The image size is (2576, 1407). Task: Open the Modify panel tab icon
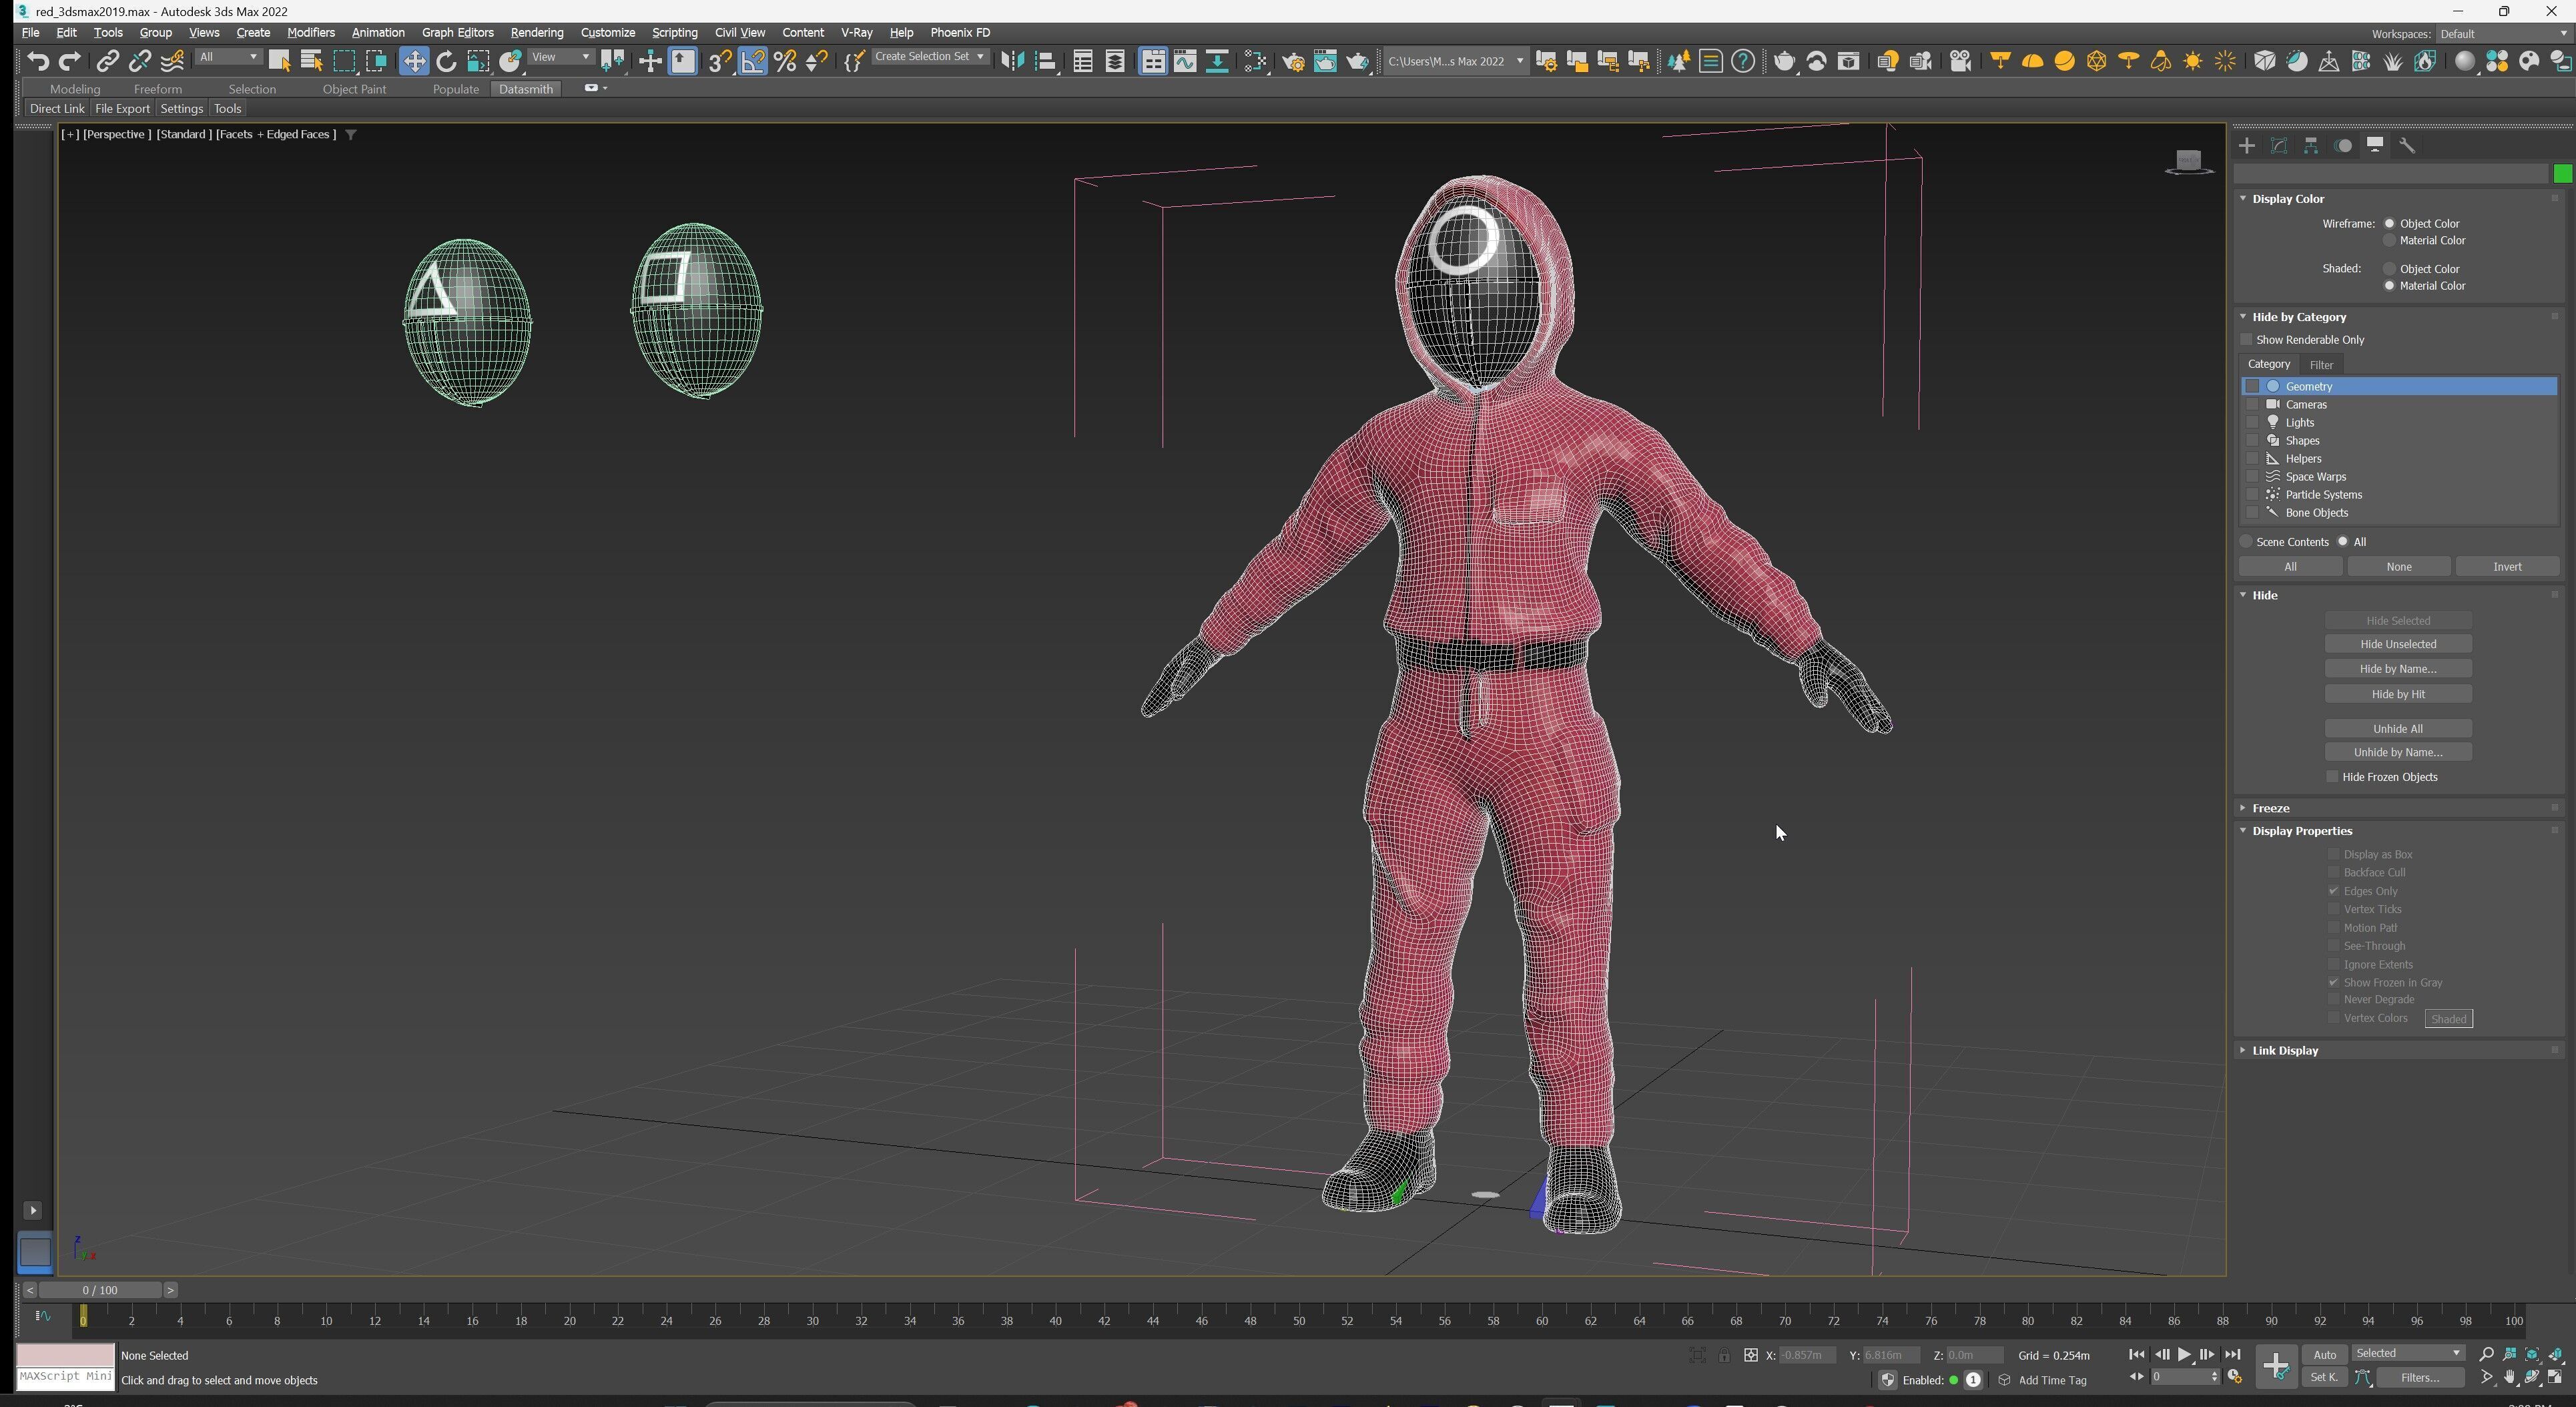click(x=2279, y=146)
